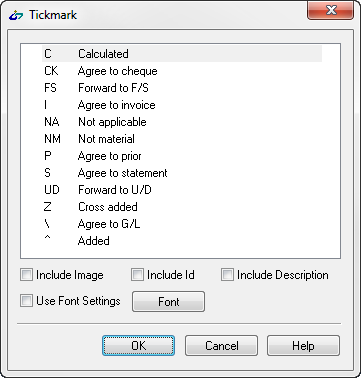
Task: Choose the CK Agree to cheque tickmark
Action: (x=182, y=71)
